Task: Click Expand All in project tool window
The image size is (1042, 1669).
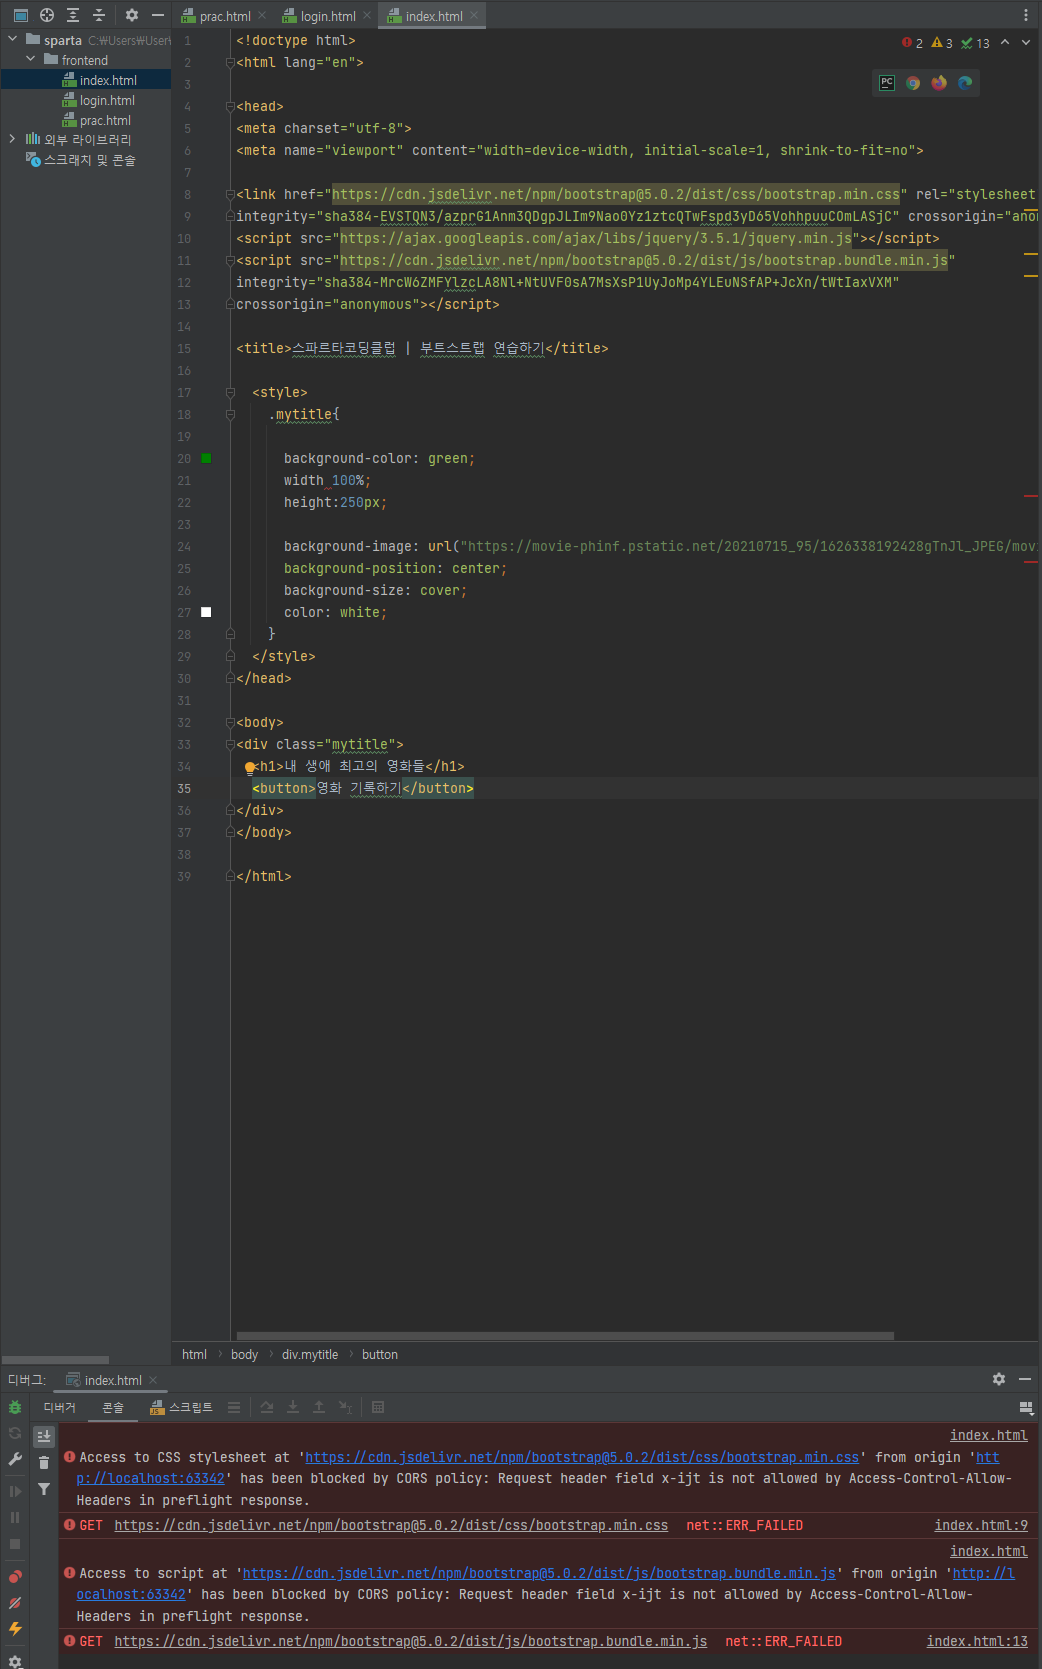Action: [x=73, y=15]
